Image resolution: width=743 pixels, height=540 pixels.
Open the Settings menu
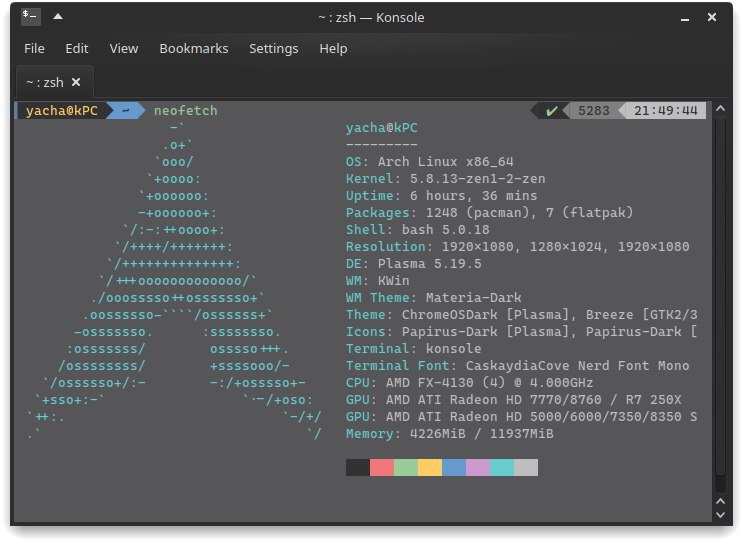[x=274, y=49]
